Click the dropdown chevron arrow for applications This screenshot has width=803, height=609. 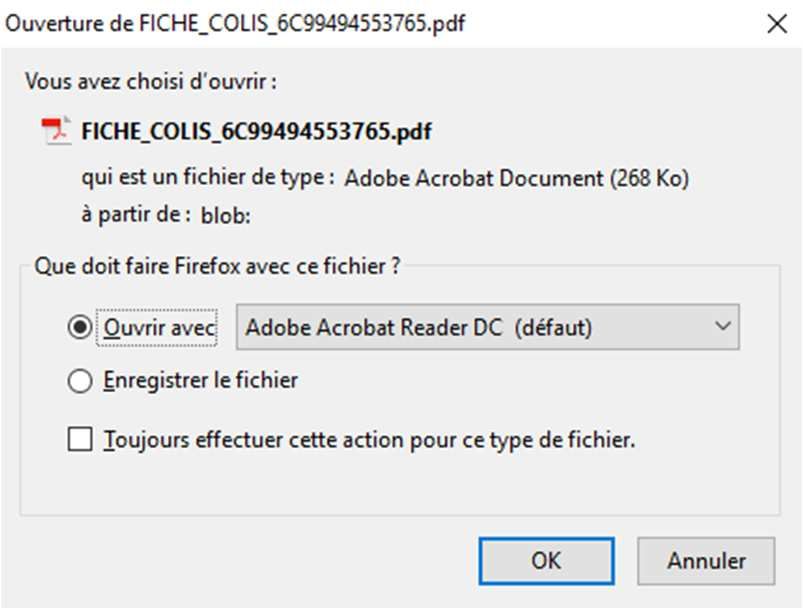723,326
